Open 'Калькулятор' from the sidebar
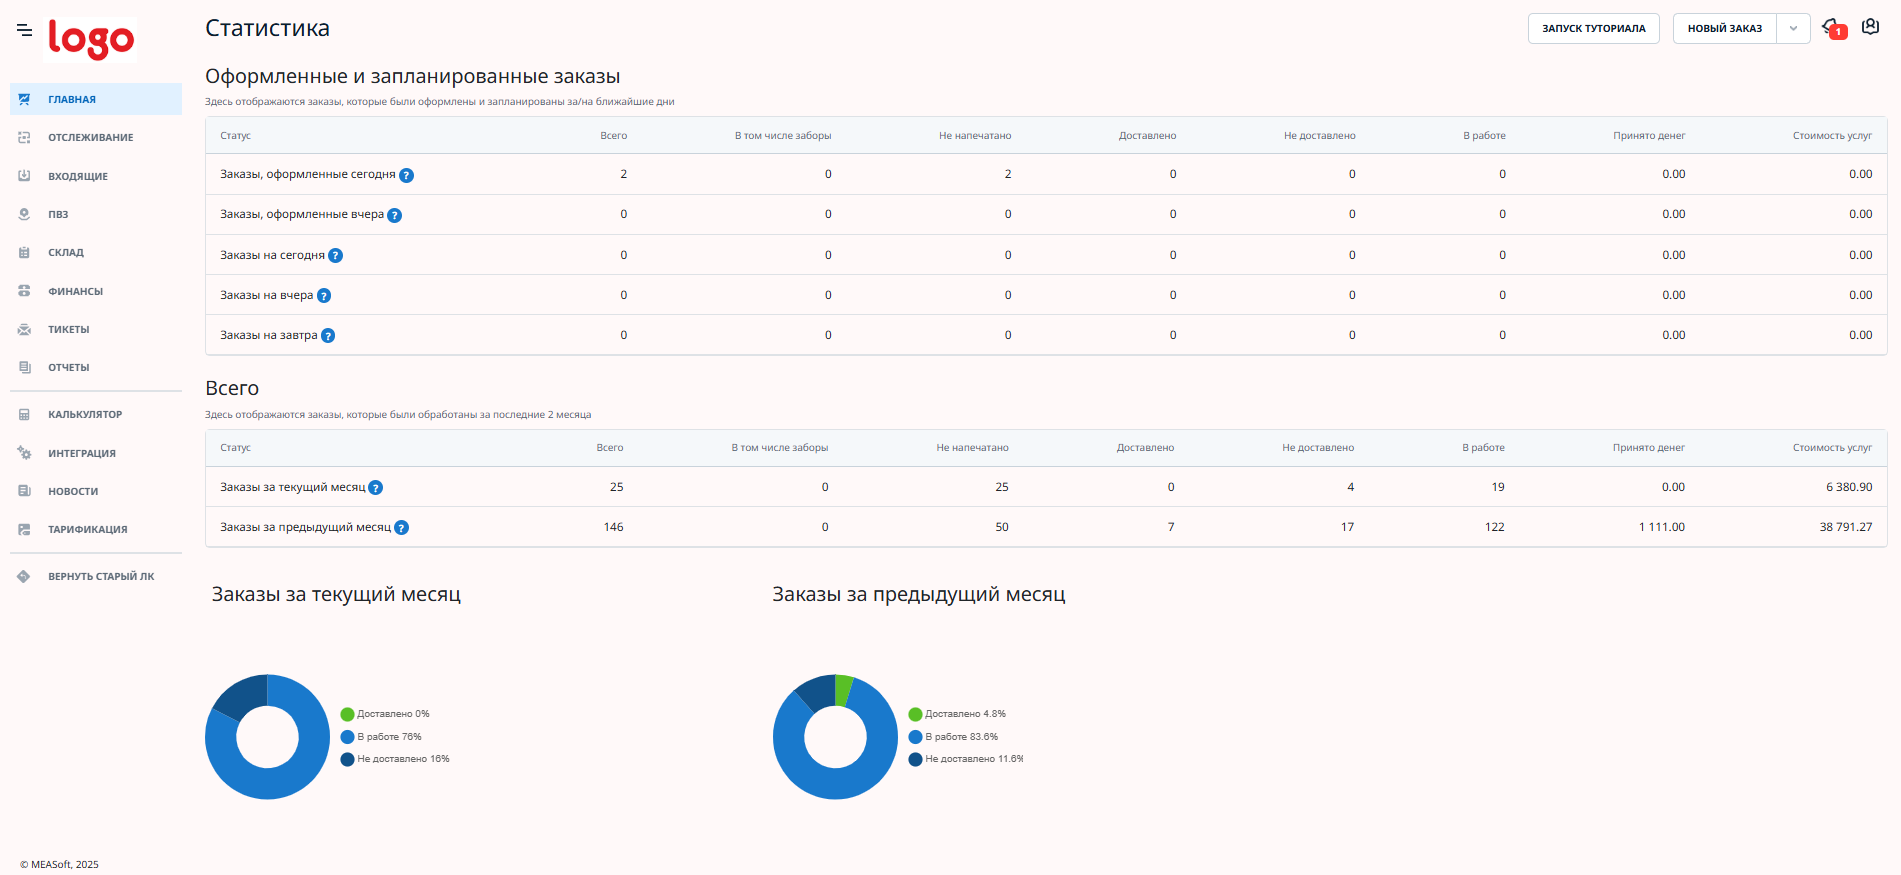1901x875 pixels. 85,415
